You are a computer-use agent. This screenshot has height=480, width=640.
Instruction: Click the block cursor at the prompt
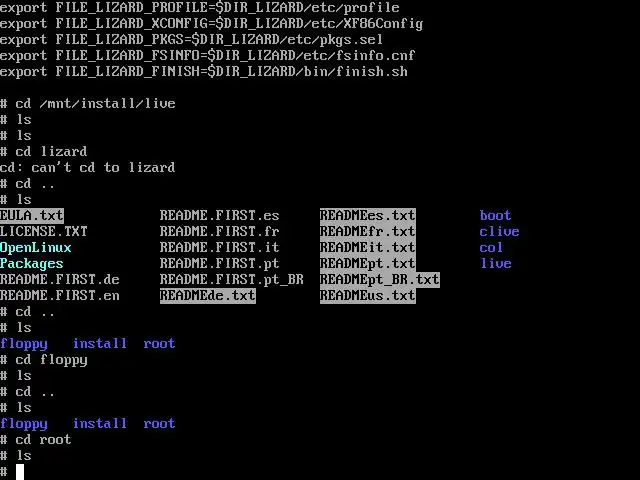click(20, 472)
